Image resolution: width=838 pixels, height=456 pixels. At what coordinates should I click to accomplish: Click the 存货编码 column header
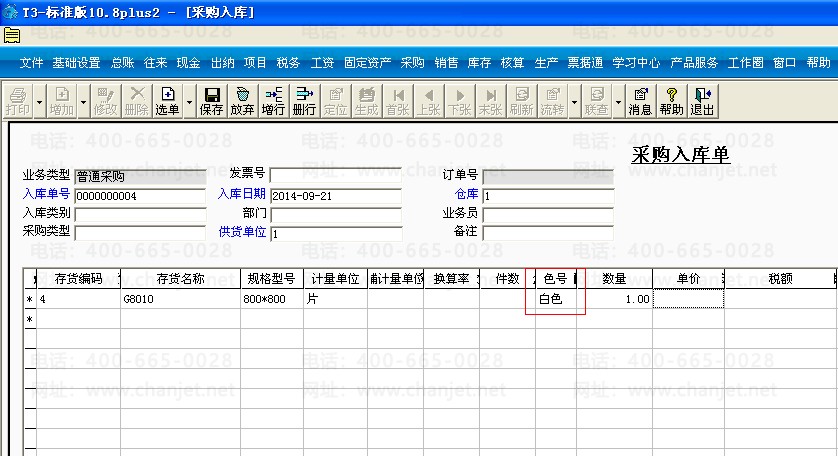(x=79, y=279)
